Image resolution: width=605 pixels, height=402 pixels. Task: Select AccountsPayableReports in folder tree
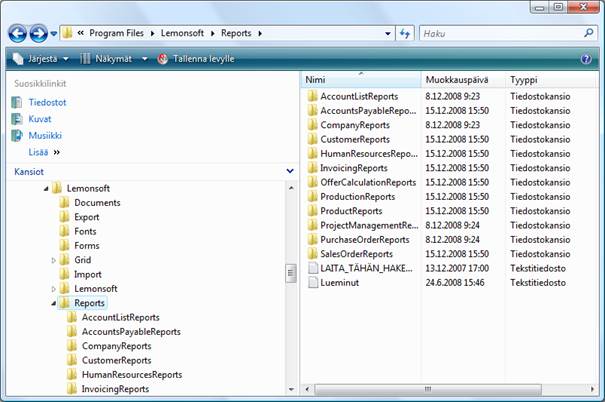pyautogui.click(x=131, y=331)
